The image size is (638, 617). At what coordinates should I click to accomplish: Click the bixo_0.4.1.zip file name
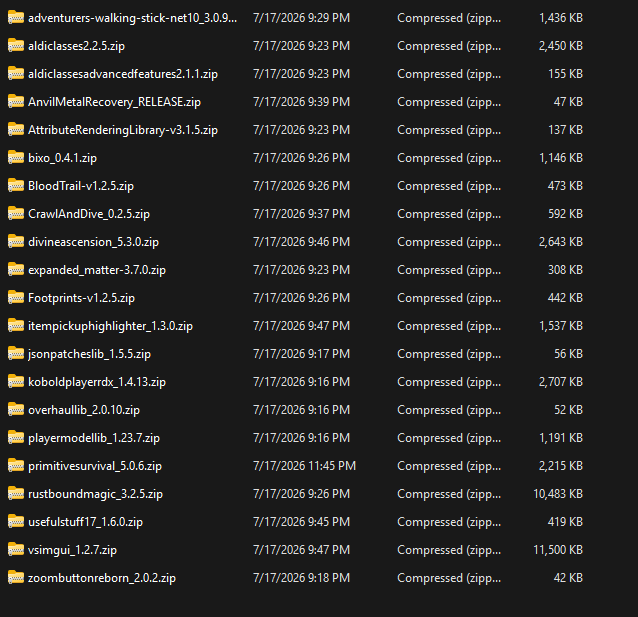pos(63,158)
